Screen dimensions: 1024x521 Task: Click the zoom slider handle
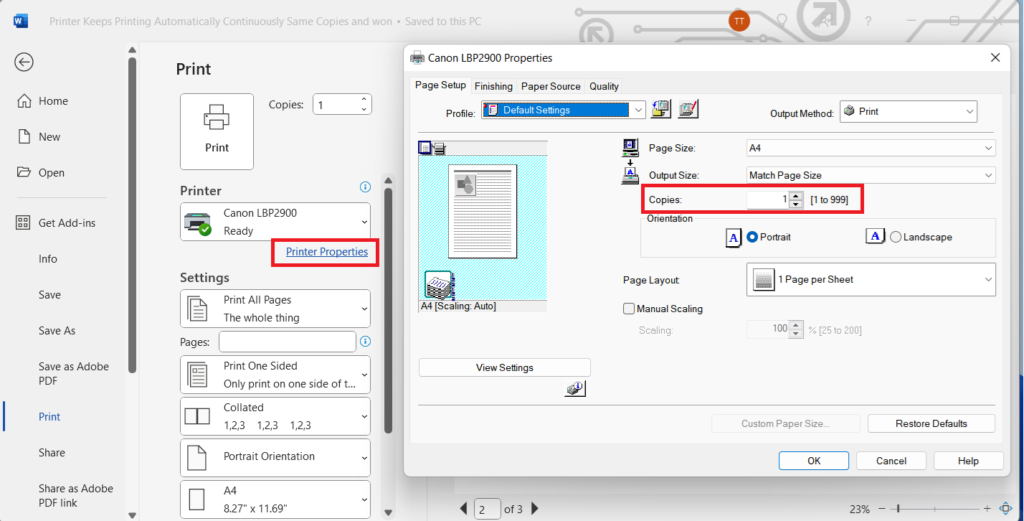pyautogui.click(x=899, y=509)
